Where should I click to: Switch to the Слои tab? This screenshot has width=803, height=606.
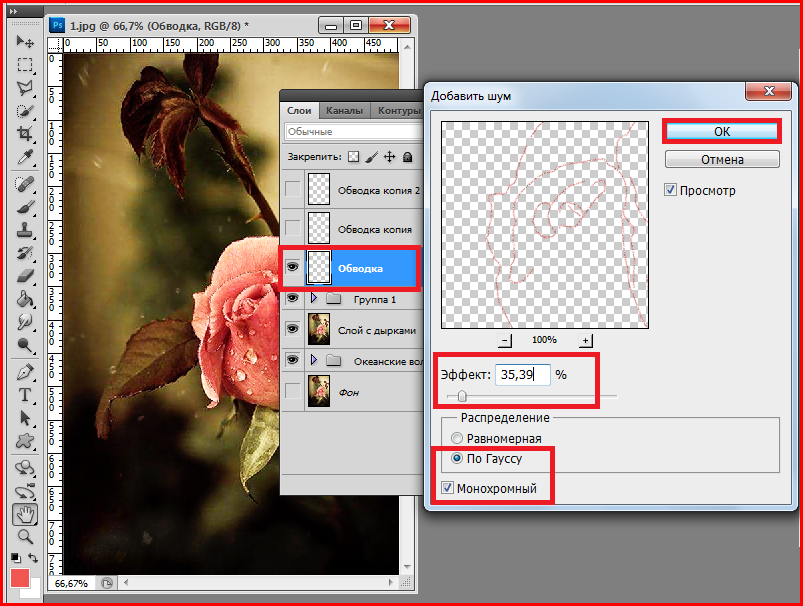tap(299, 111)
